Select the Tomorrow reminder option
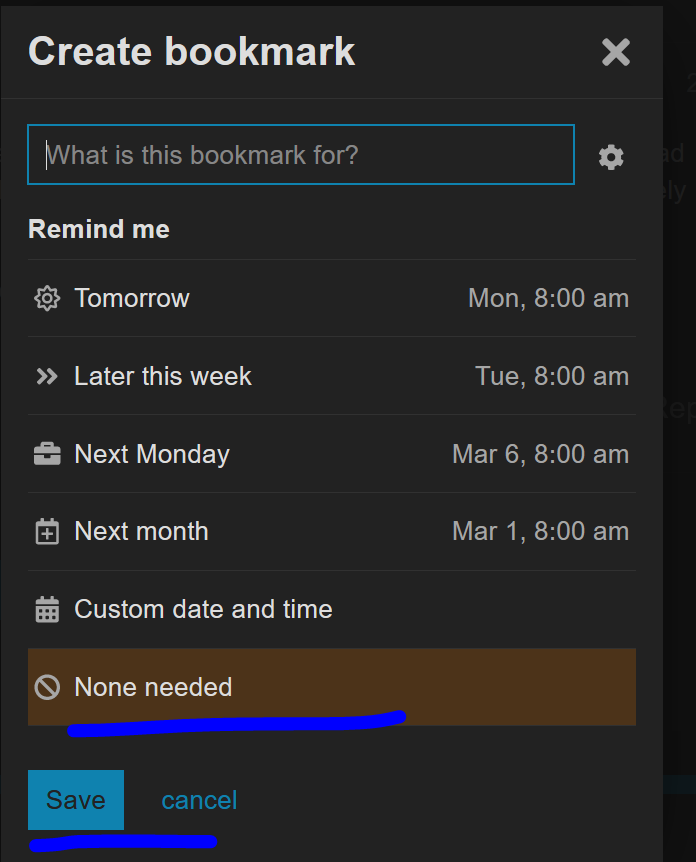Image resolution: width=696 pixels, height=862 pixels. pyautogui.click(x=132, y=298)
